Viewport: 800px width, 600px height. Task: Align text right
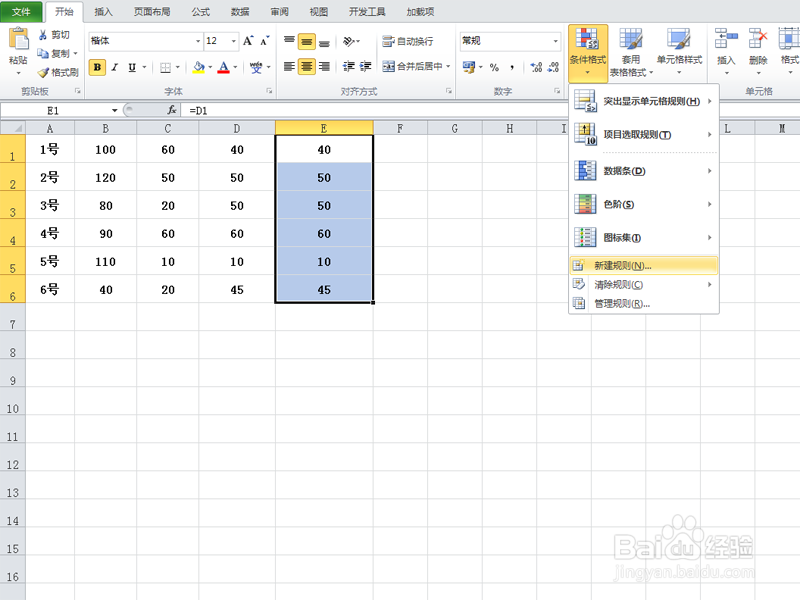click(x=324, y=67)
